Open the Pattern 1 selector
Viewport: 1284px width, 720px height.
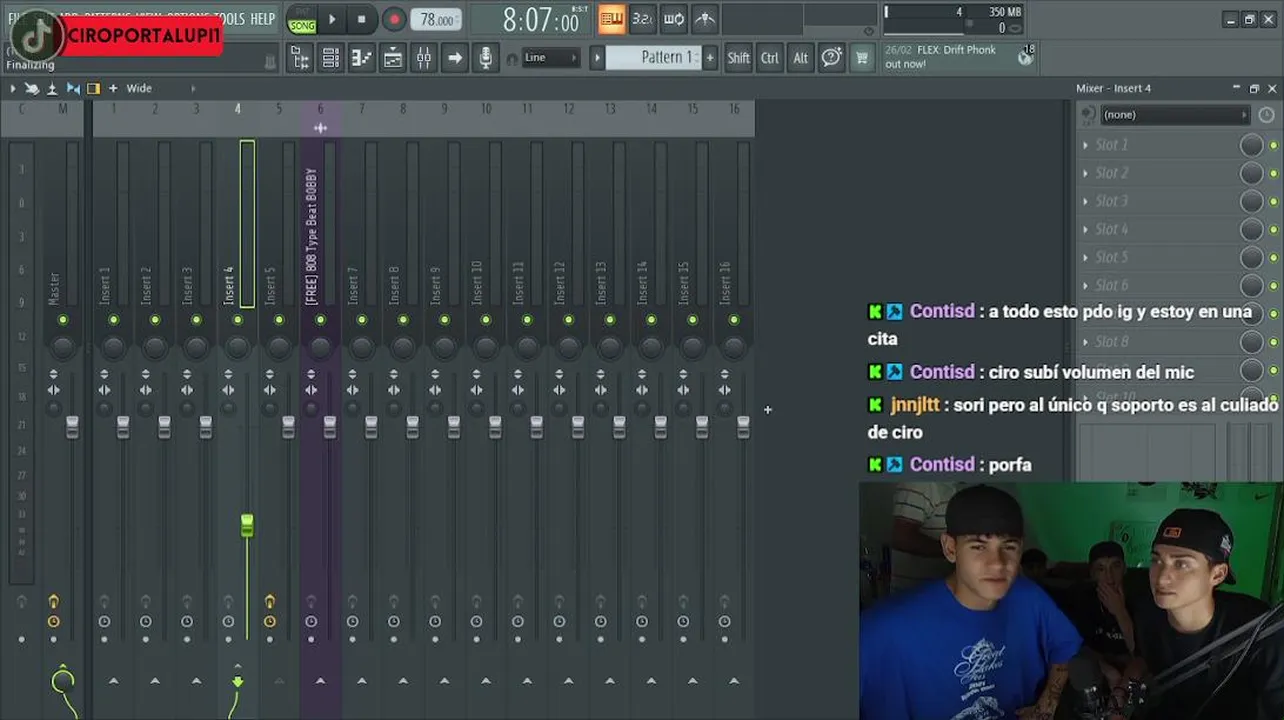[x=653, y=58]
